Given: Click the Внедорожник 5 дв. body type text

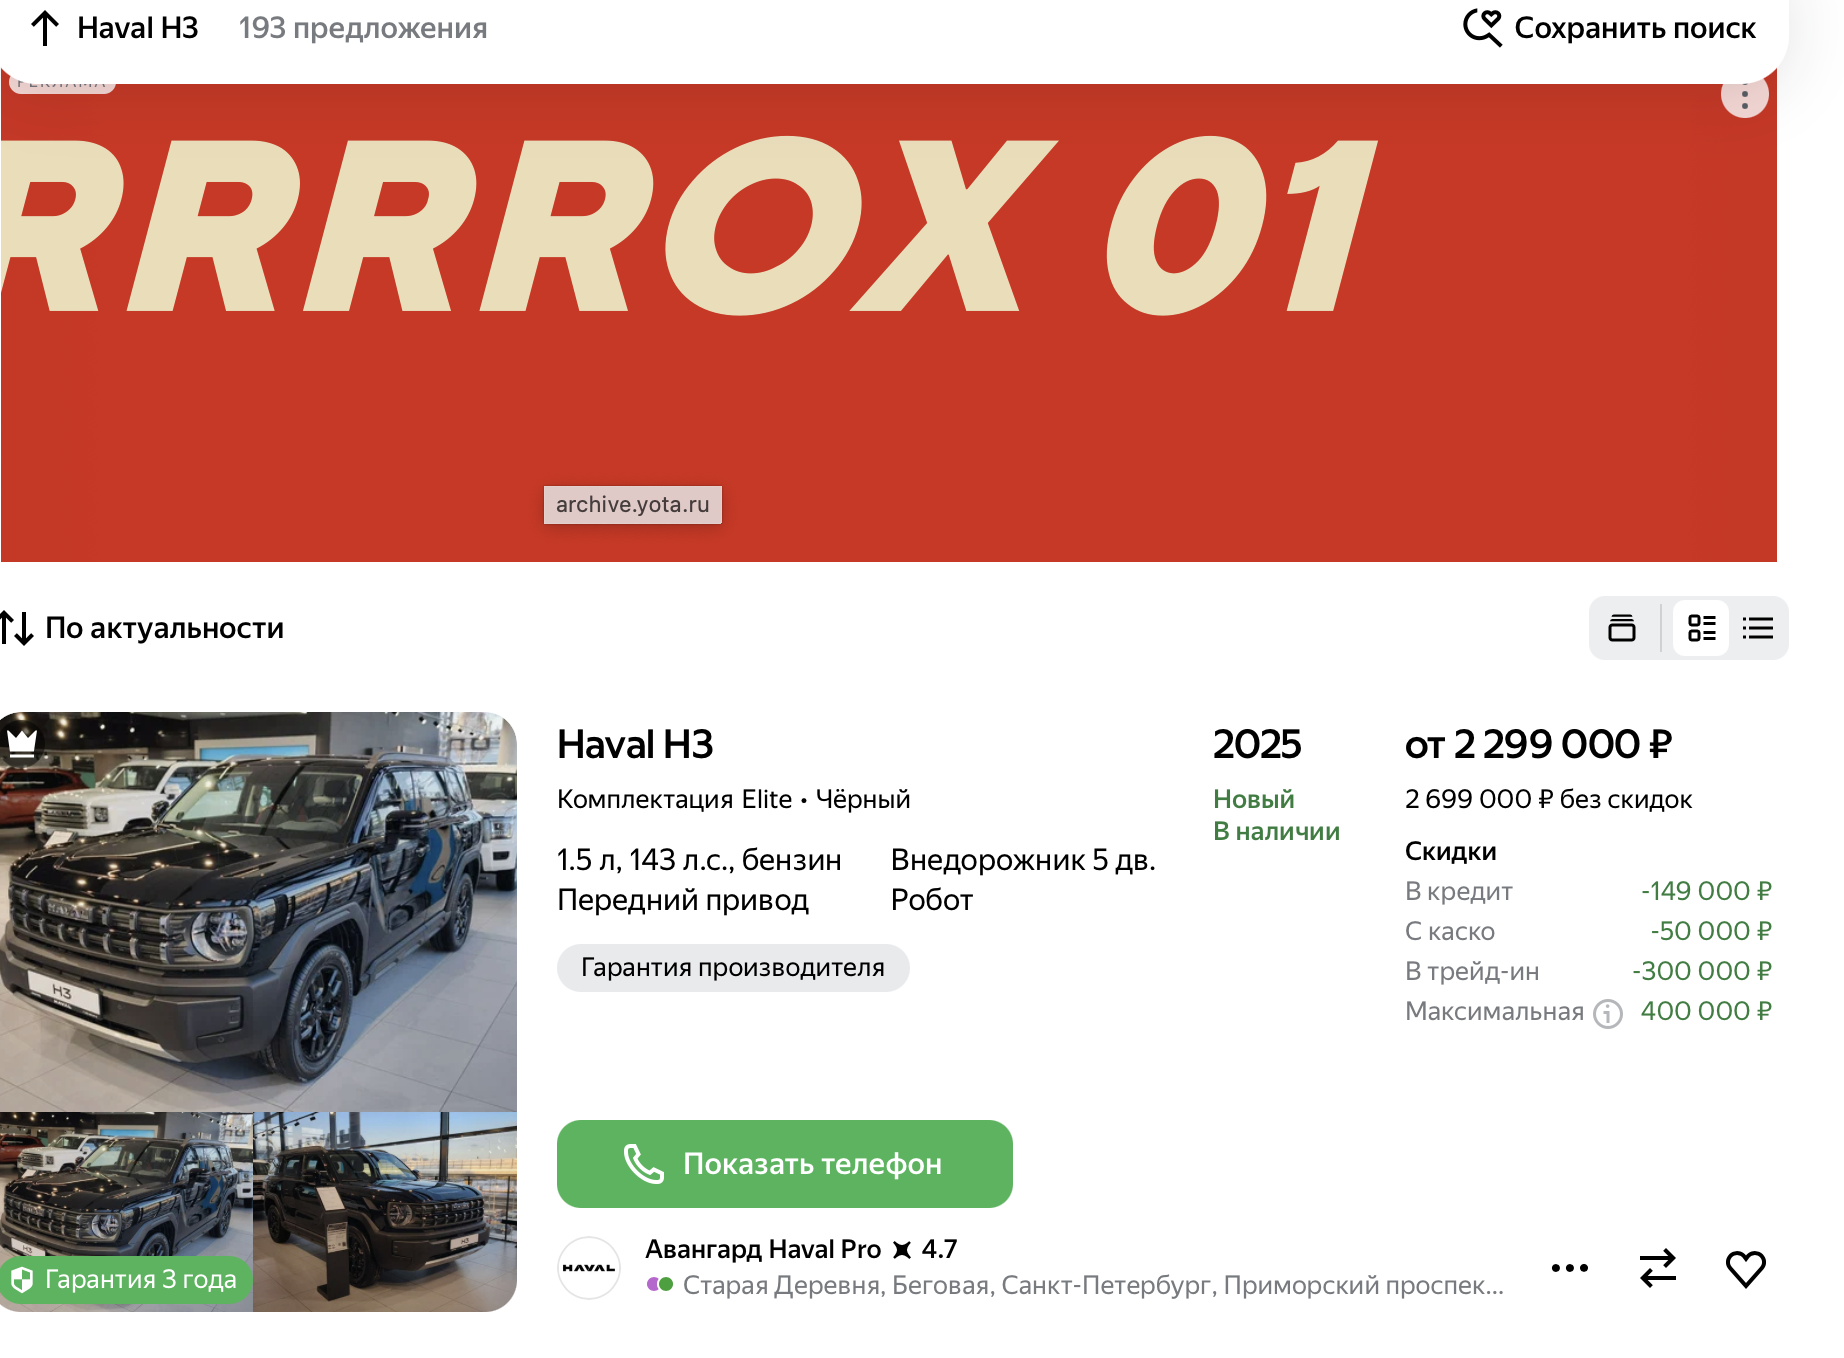Looking at the screenshot, I should point(1023,860).
